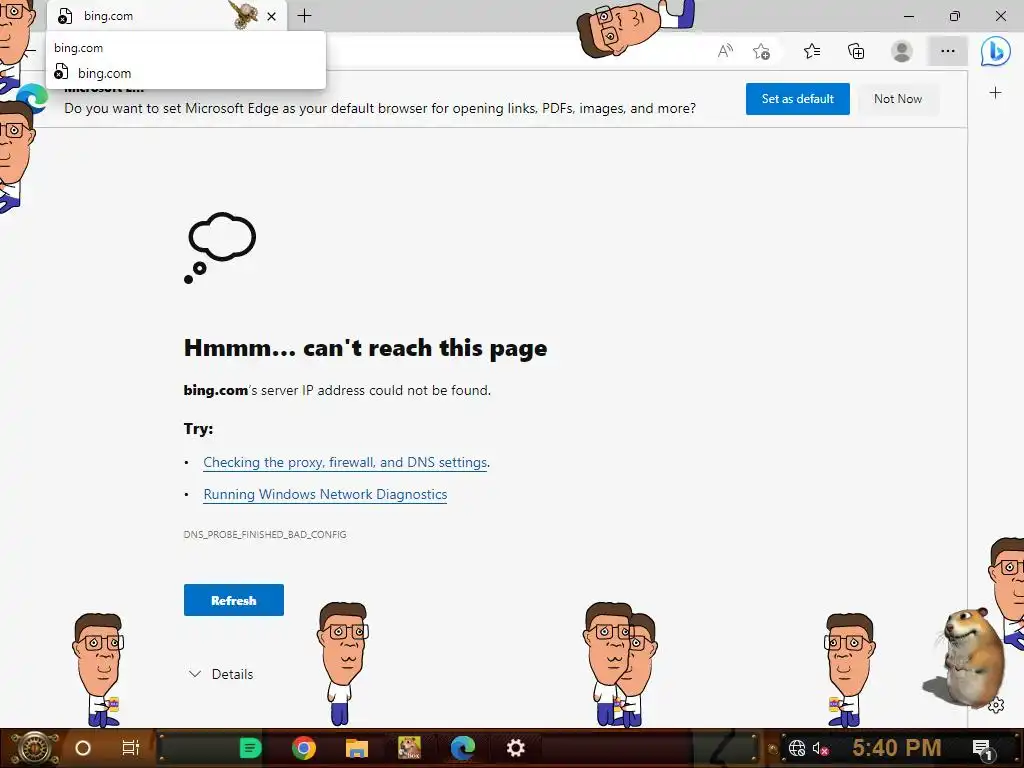Open hamster app icon on taskbar

click(x=409, y=748)
